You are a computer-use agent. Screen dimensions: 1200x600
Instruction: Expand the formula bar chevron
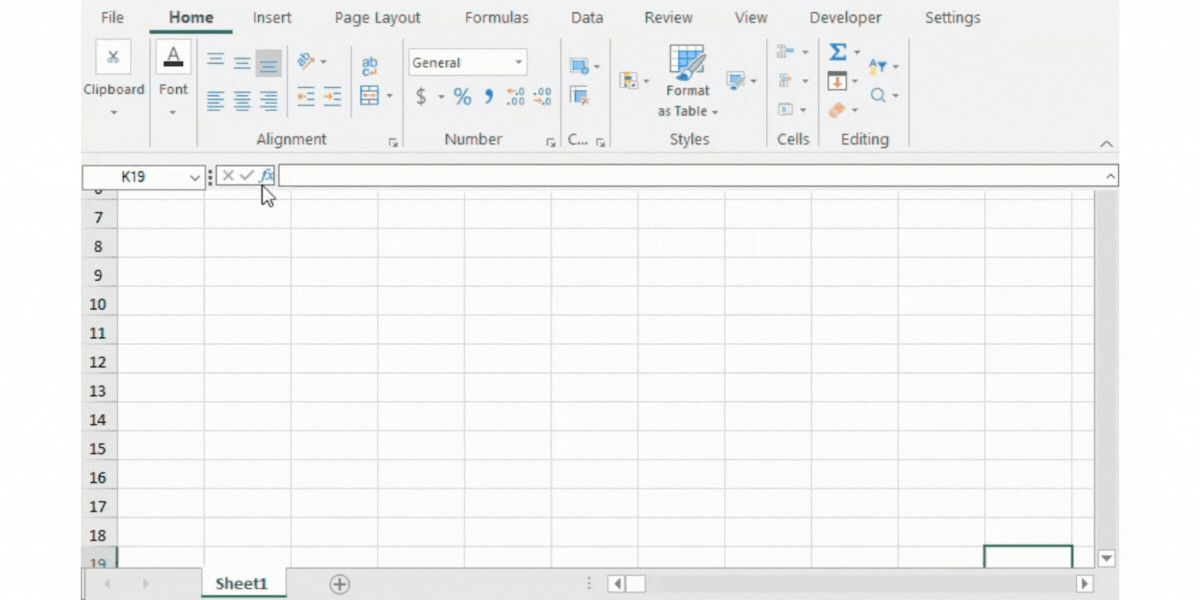click(x=1110, y=176)
